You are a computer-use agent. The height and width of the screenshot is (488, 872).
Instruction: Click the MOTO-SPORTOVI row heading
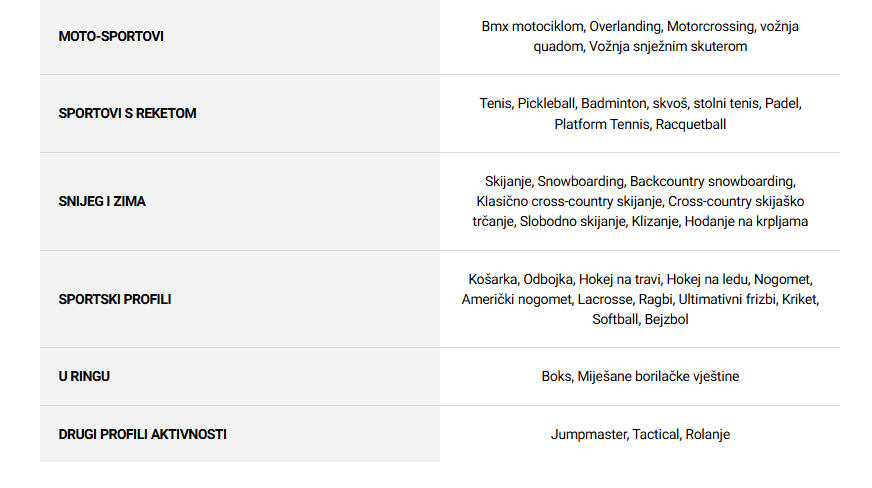(x=111, y=36)
